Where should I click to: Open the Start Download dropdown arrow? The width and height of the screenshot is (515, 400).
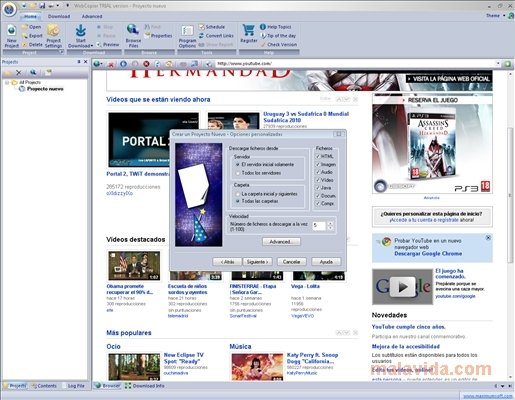[92, 46]
